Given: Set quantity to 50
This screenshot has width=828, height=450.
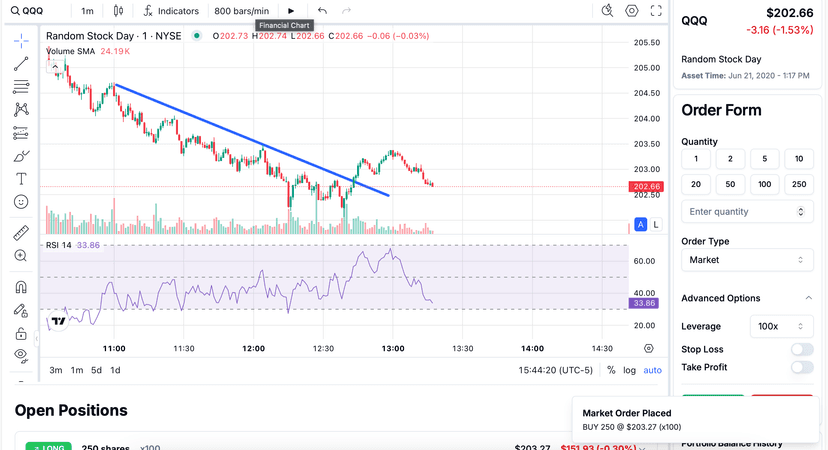Looking at the screenshot, I should [x=730, y=184].
